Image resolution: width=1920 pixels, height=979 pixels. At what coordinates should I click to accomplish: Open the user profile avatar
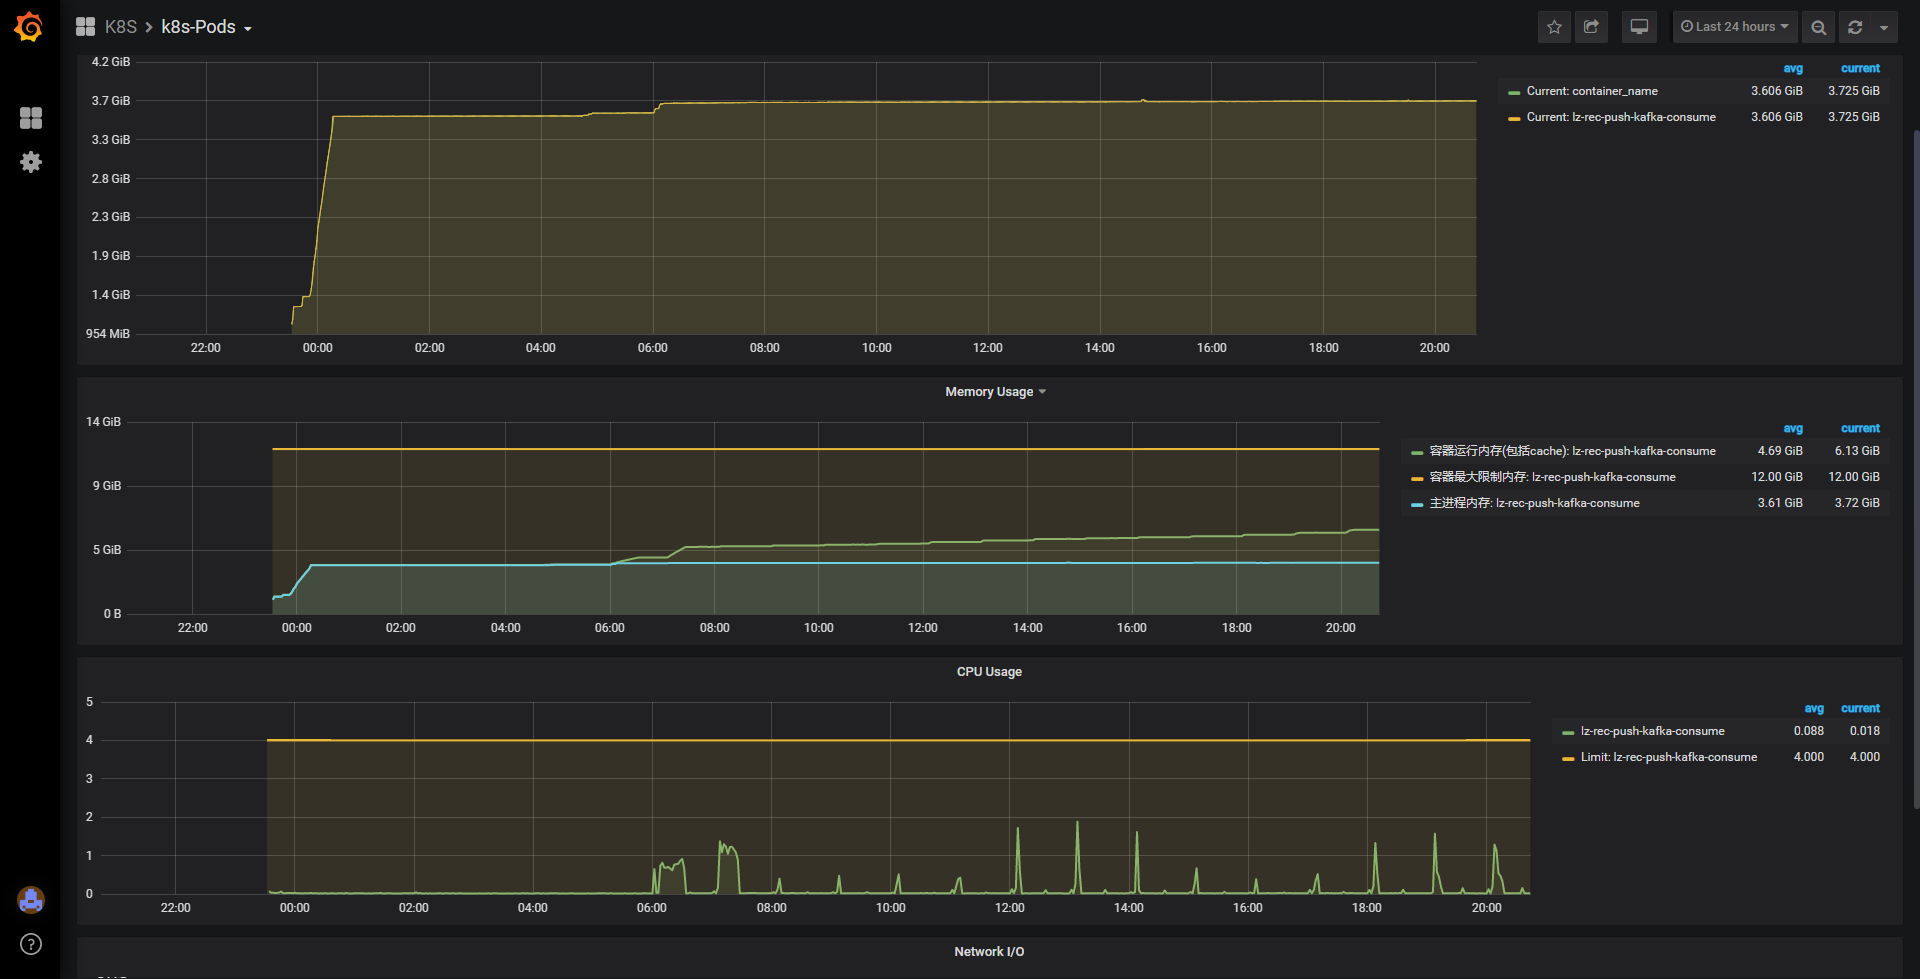pos(31,900)
